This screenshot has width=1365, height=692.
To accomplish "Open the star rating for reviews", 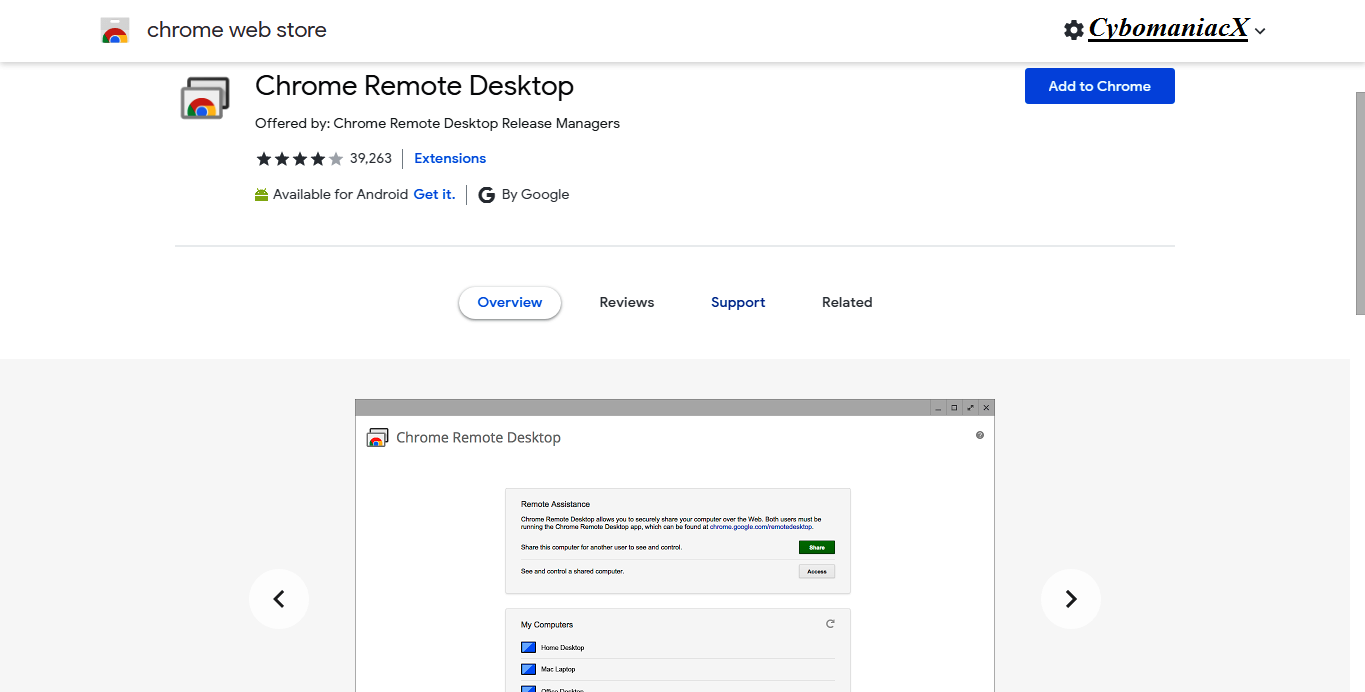I will point(299,159).
